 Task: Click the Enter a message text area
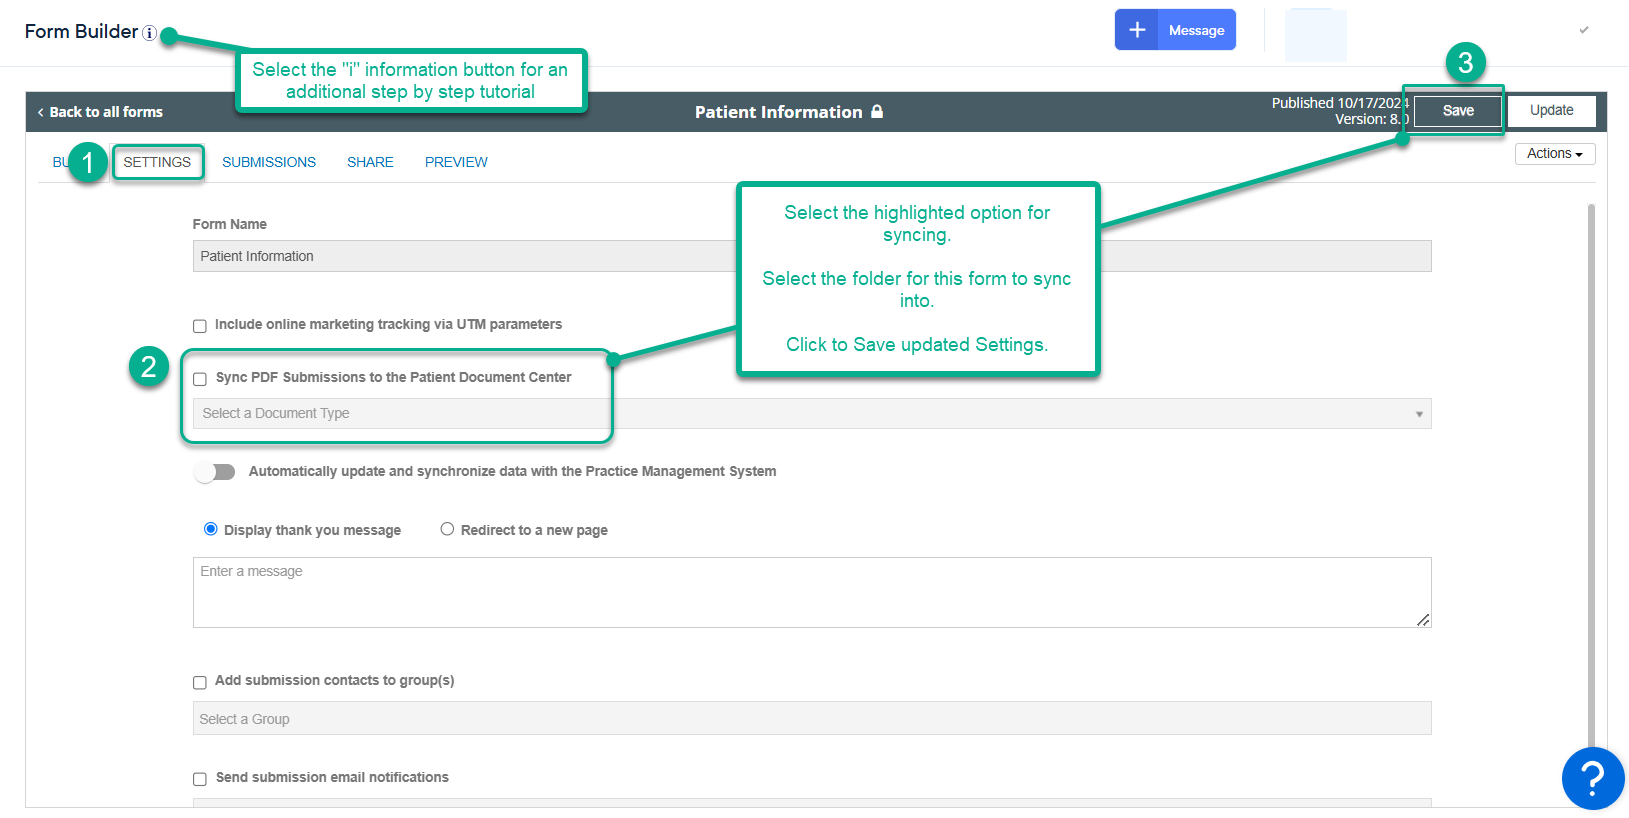click(812, 592)
